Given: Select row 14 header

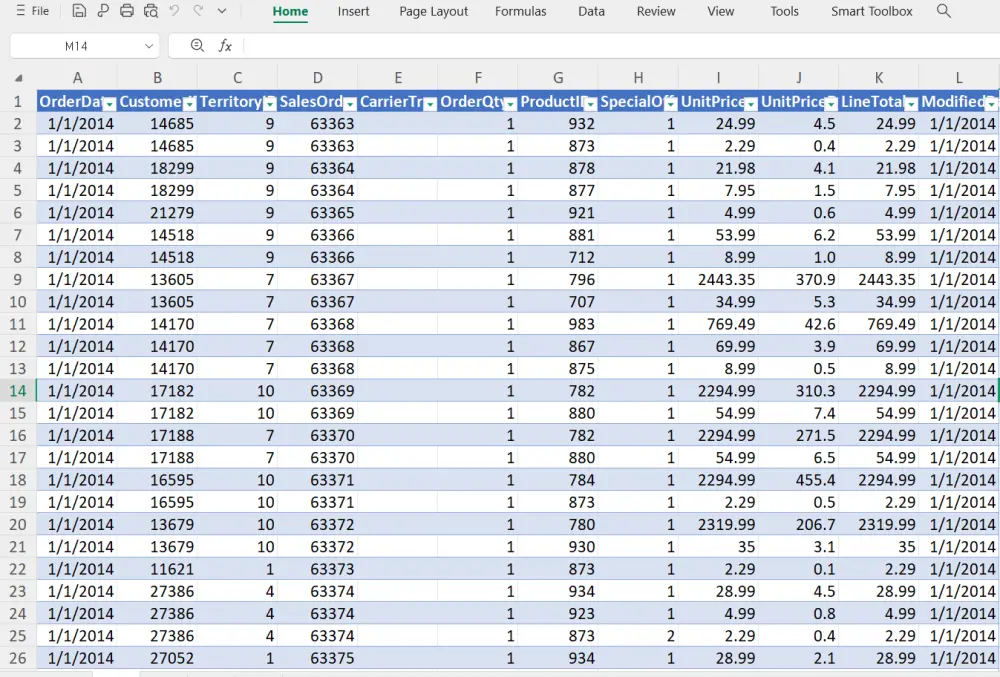Looking at the screenshot, I should (x=18, y=391).
